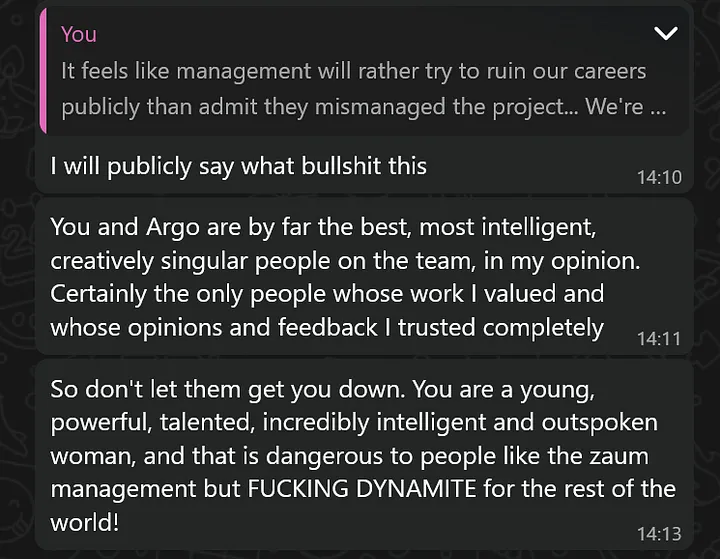Click the 14:10 timestamp

(659, 178)
